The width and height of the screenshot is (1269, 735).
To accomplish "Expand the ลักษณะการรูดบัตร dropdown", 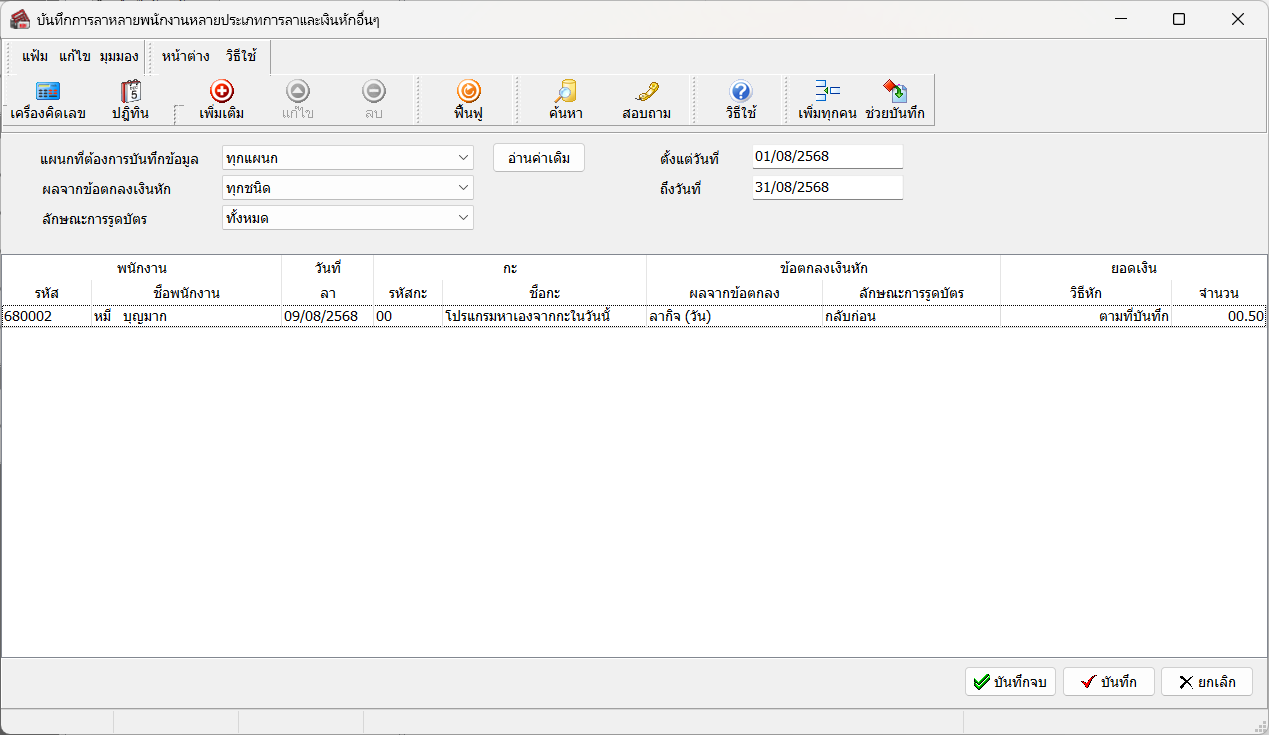I will [463, 218].
